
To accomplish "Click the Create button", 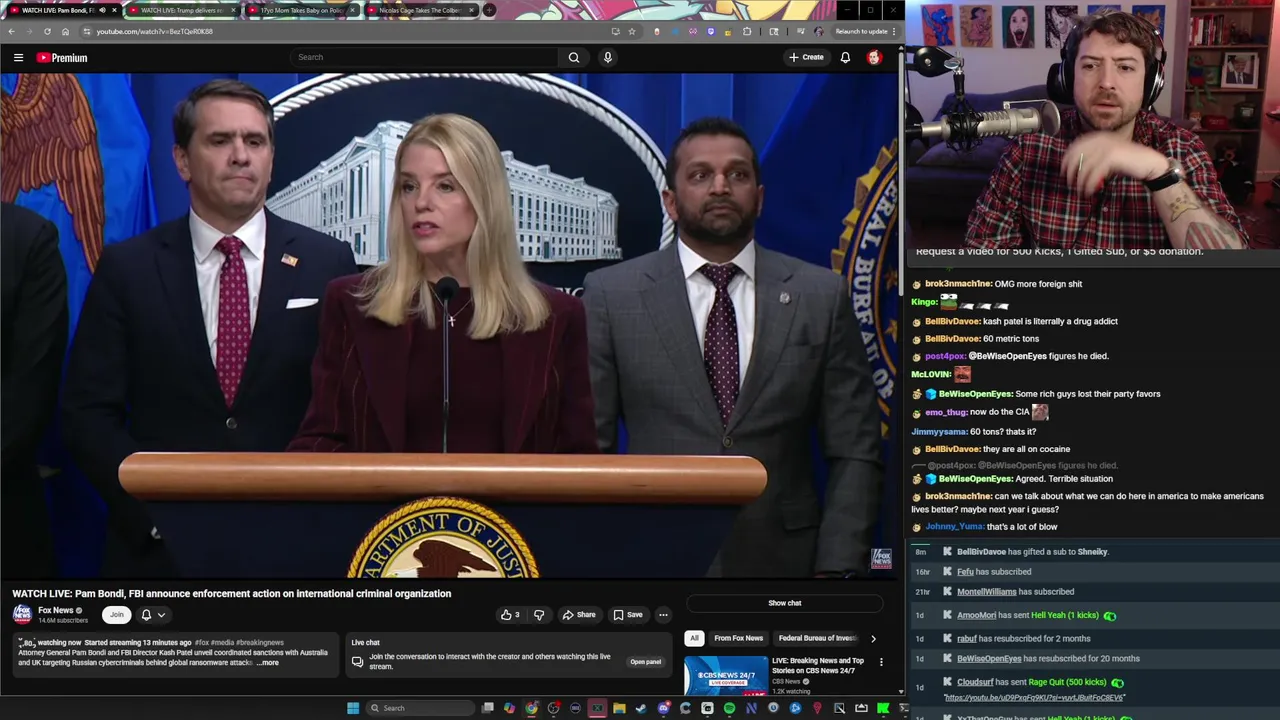I will 806,57.
